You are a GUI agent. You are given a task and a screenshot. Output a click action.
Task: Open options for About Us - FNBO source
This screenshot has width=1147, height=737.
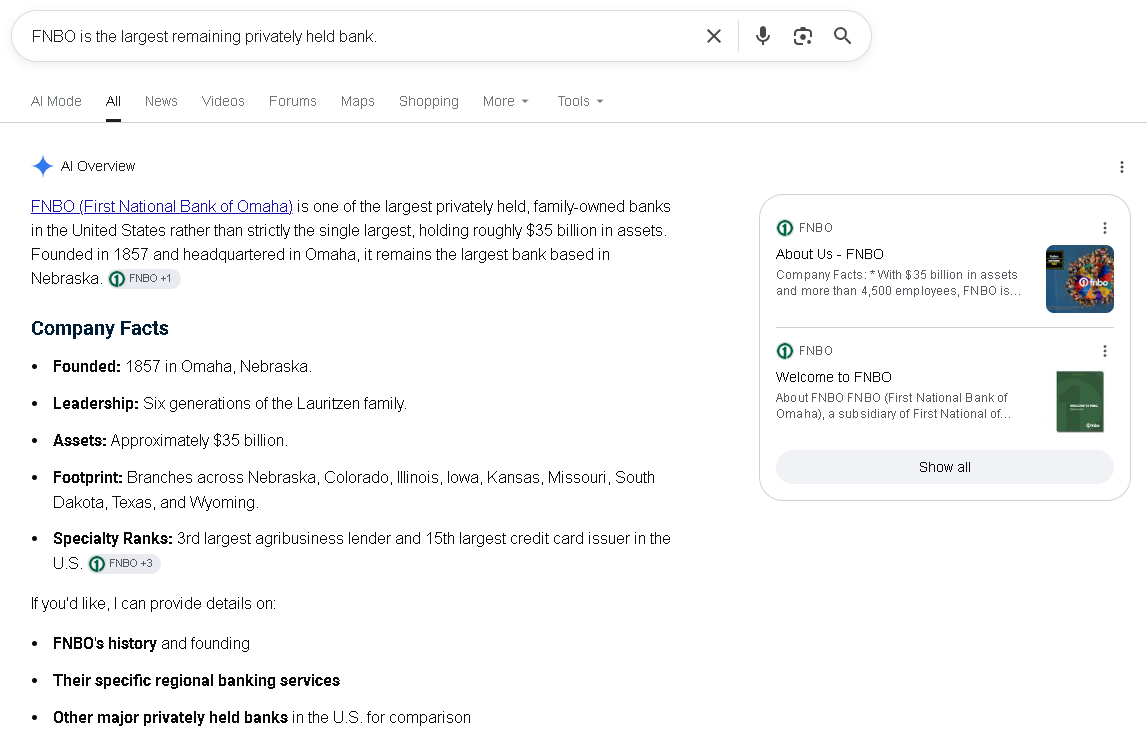click(1105, 228)
